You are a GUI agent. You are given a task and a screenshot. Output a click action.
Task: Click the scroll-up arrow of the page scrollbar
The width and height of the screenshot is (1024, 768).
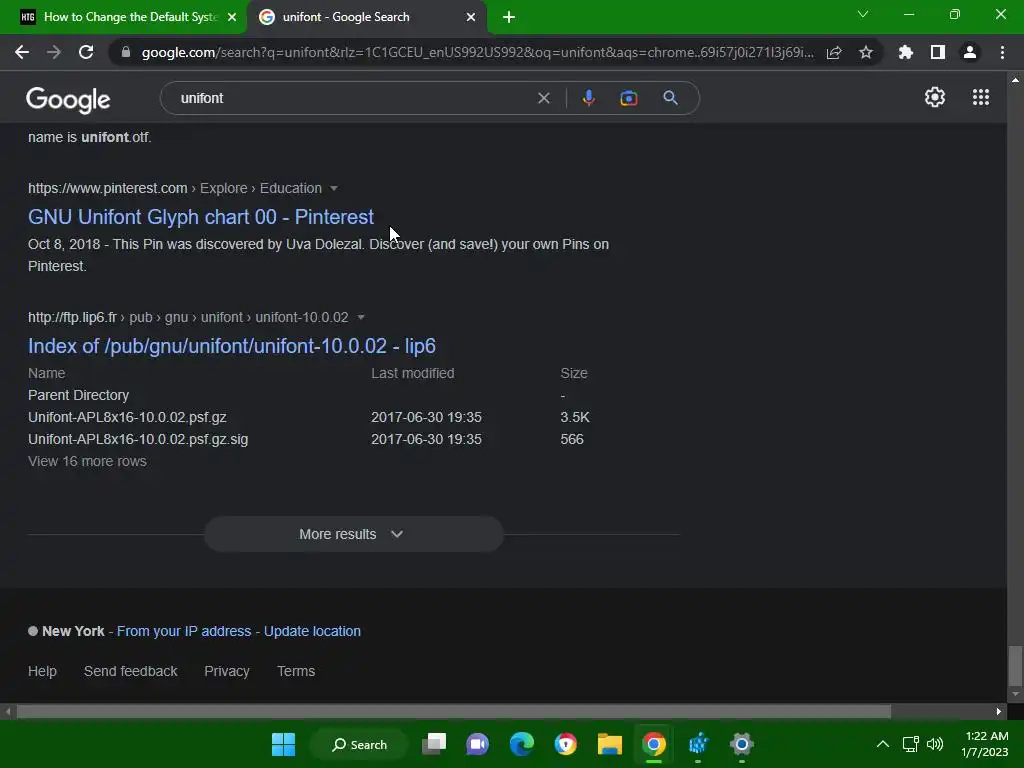tap(1015, 80)
